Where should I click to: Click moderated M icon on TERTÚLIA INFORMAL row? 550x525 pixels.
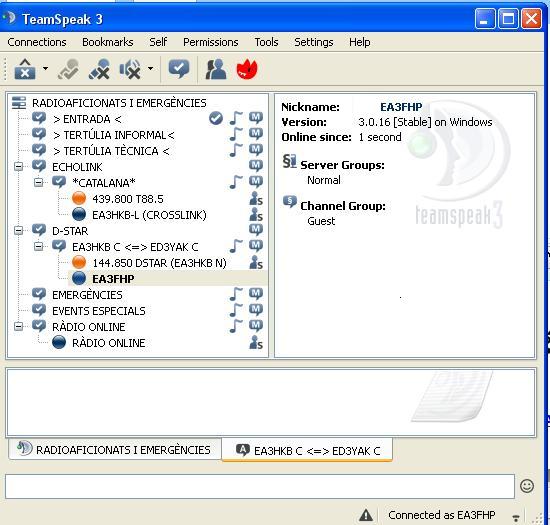coord(256,134)
